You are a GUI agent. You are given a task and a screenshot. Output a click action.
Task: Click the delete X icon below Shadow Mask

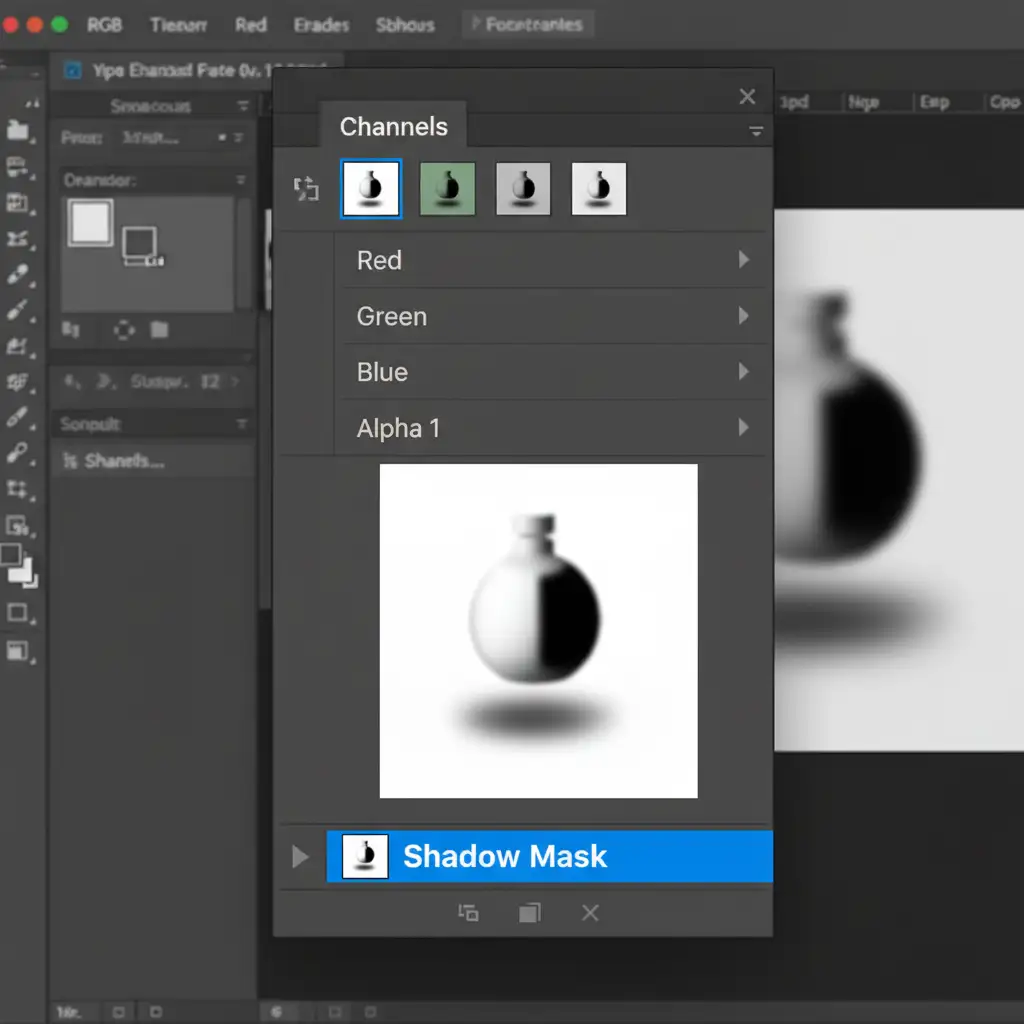[590, 912]
